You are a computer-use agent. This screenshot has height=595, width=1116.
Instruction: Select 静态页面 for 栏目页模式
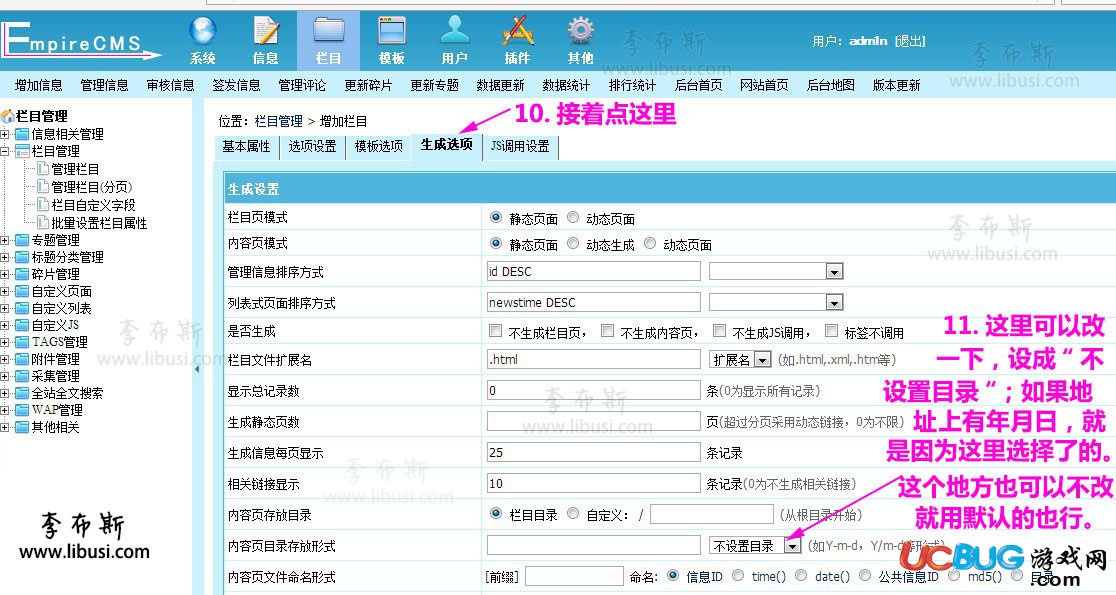pos(496,218)
